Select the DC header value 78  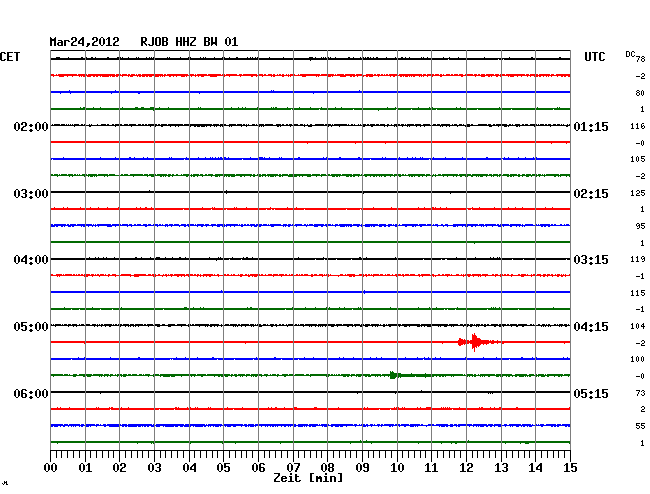click(x=640, y=59)
